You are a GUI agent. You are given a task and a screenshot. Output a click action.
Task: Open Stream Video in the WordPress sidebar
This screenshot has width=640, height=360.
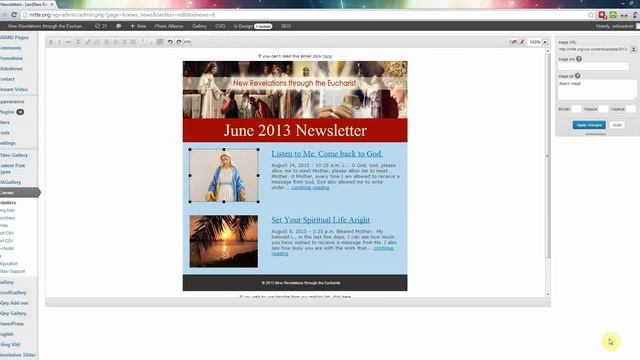[14, 89]
